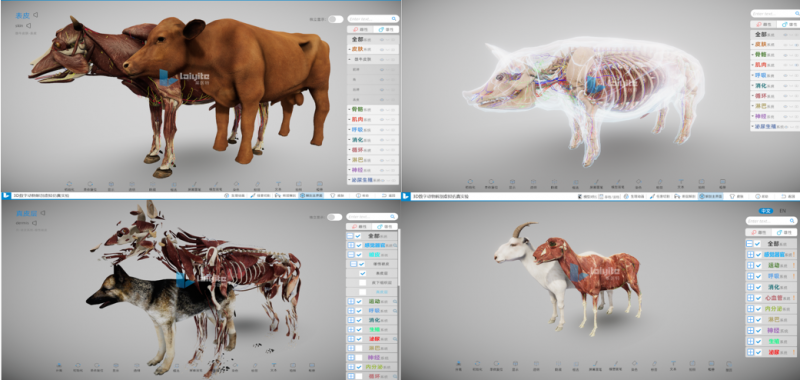Switch the 独立显示 toggle in dog view
800x380 pixels.
[335, 217]
